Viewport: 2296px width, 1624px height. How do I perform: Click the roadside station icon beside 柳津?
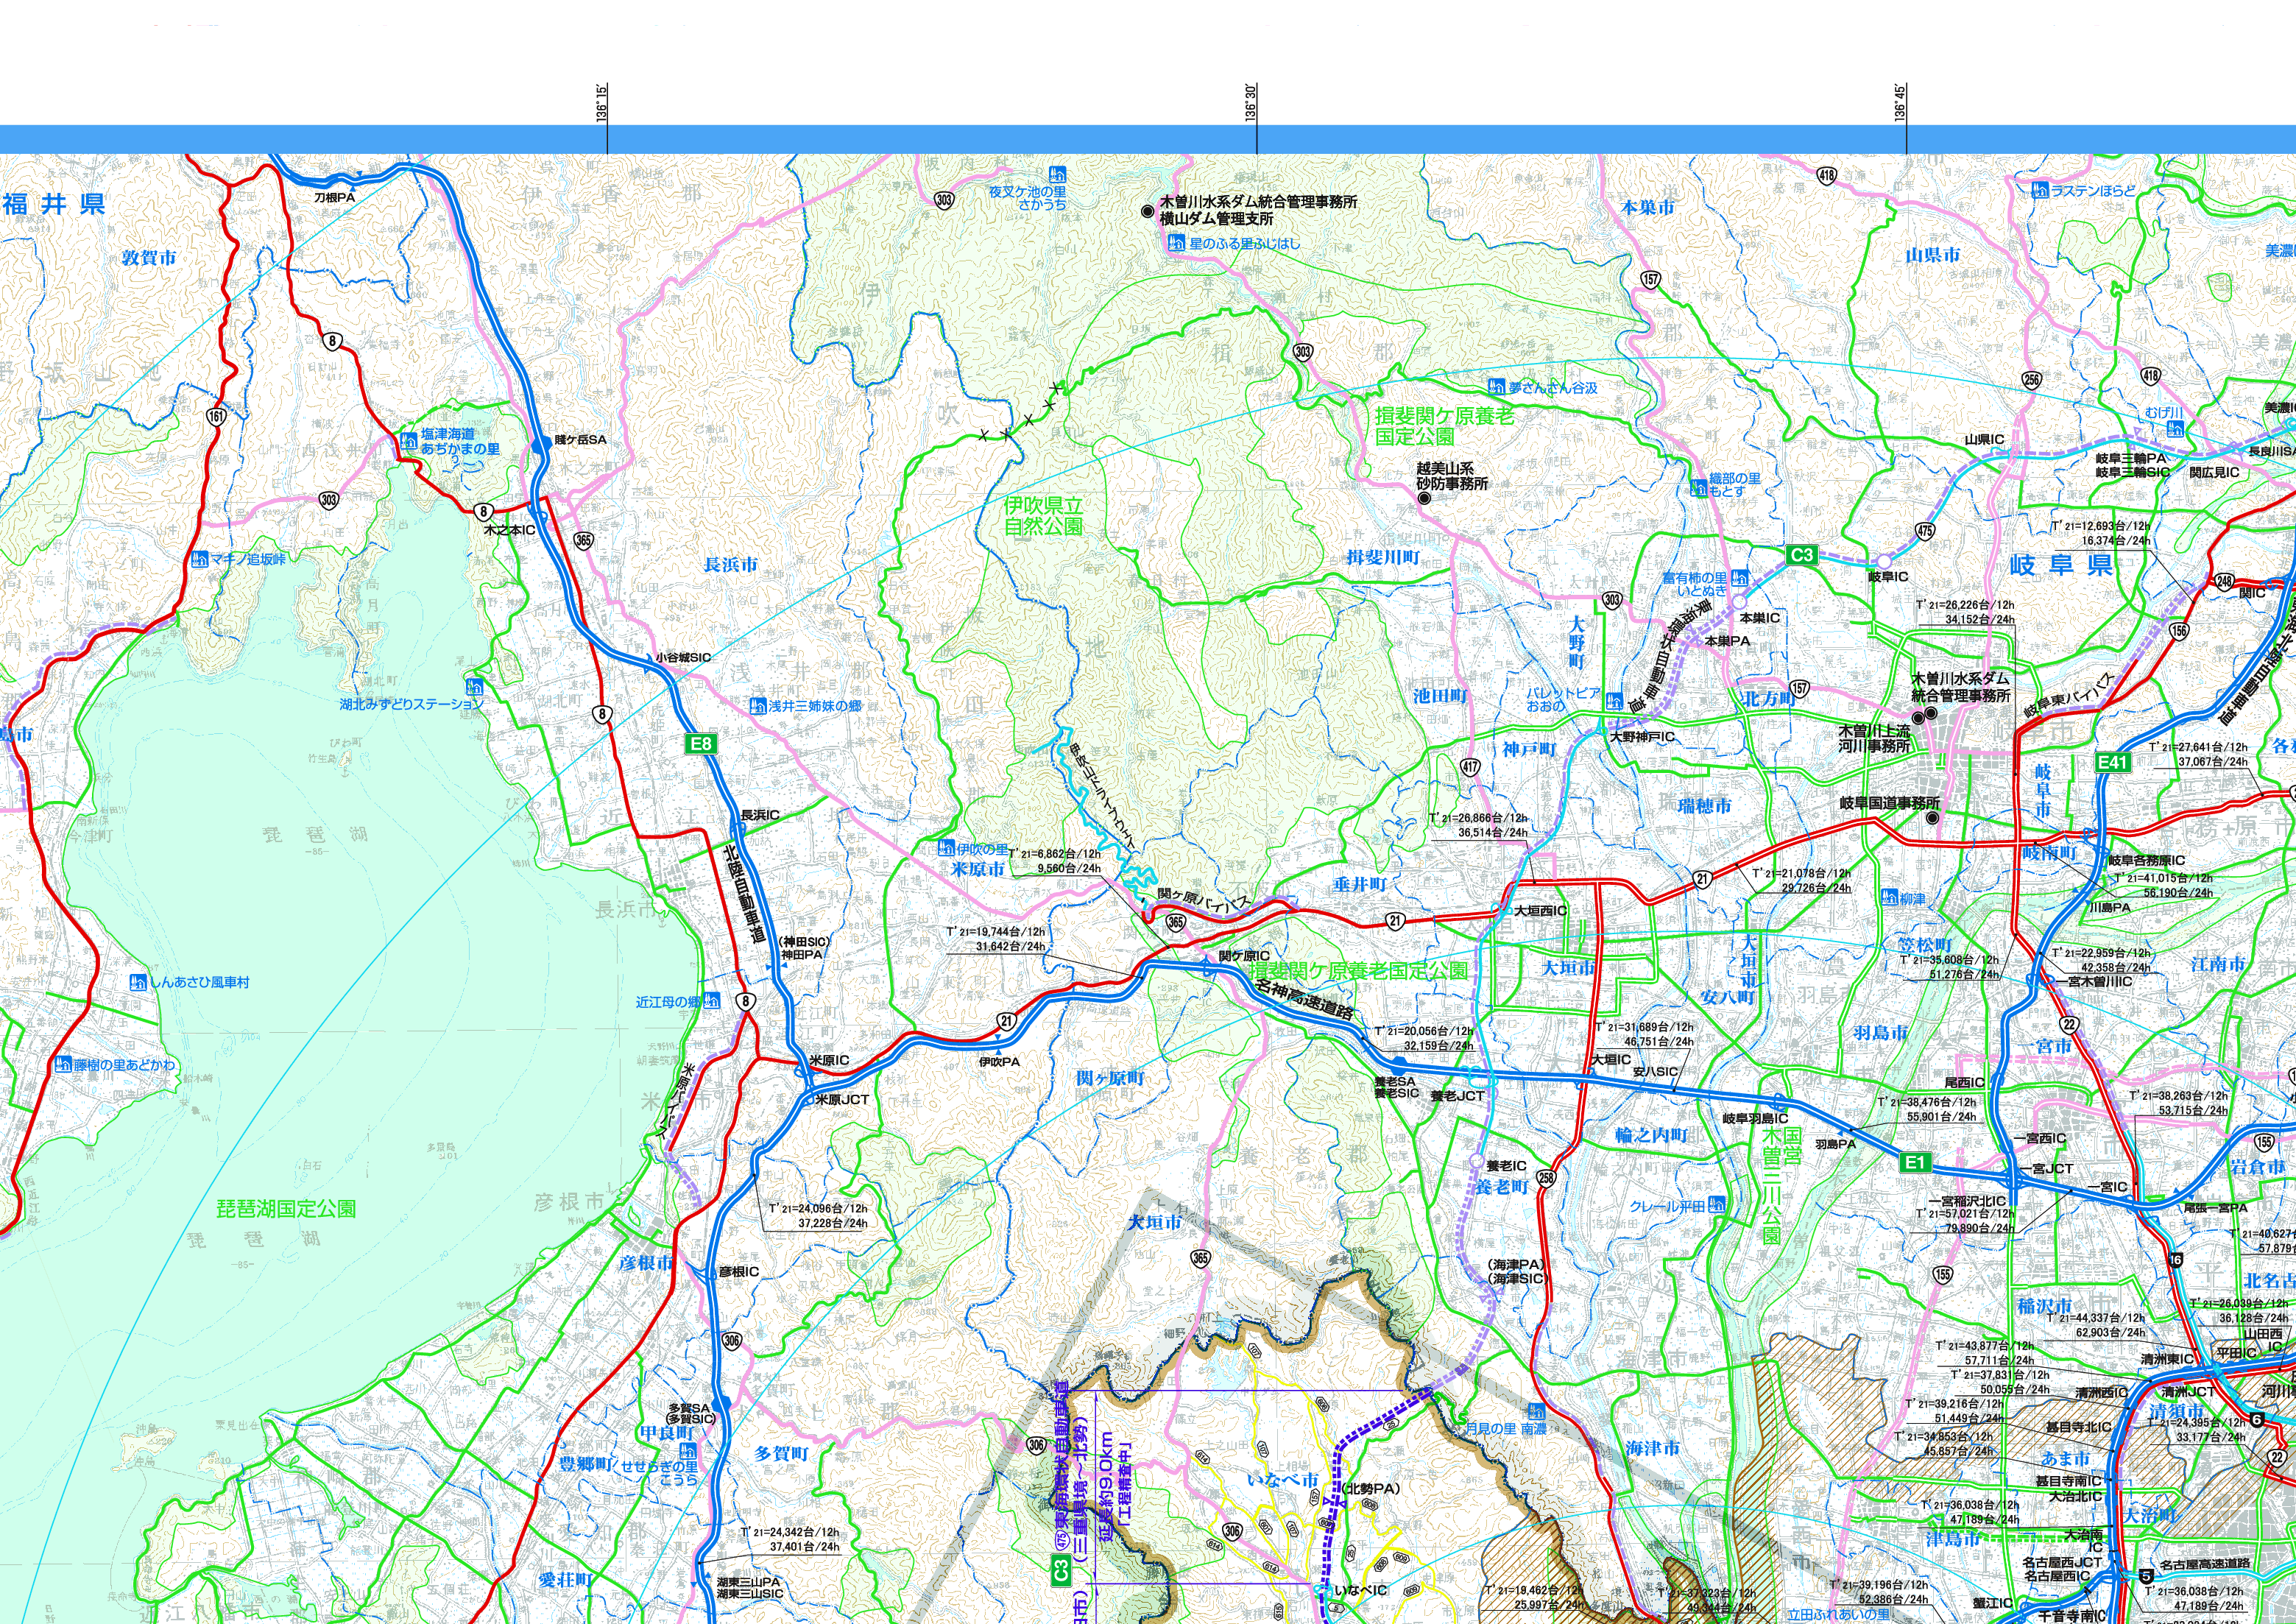[x=1889, y=897]
